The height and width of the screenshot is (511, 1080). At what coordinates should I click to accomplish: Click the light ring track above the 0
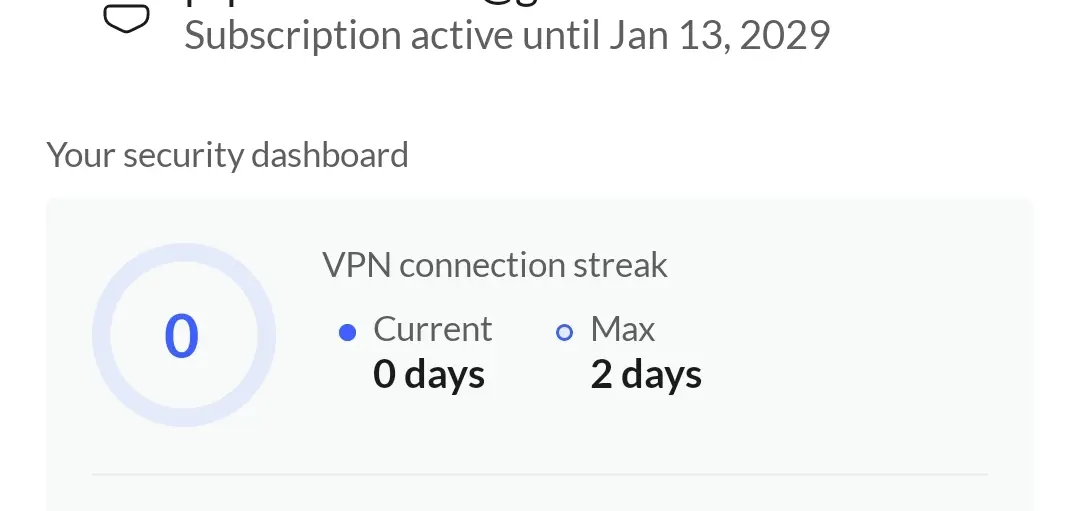[184, 253]
